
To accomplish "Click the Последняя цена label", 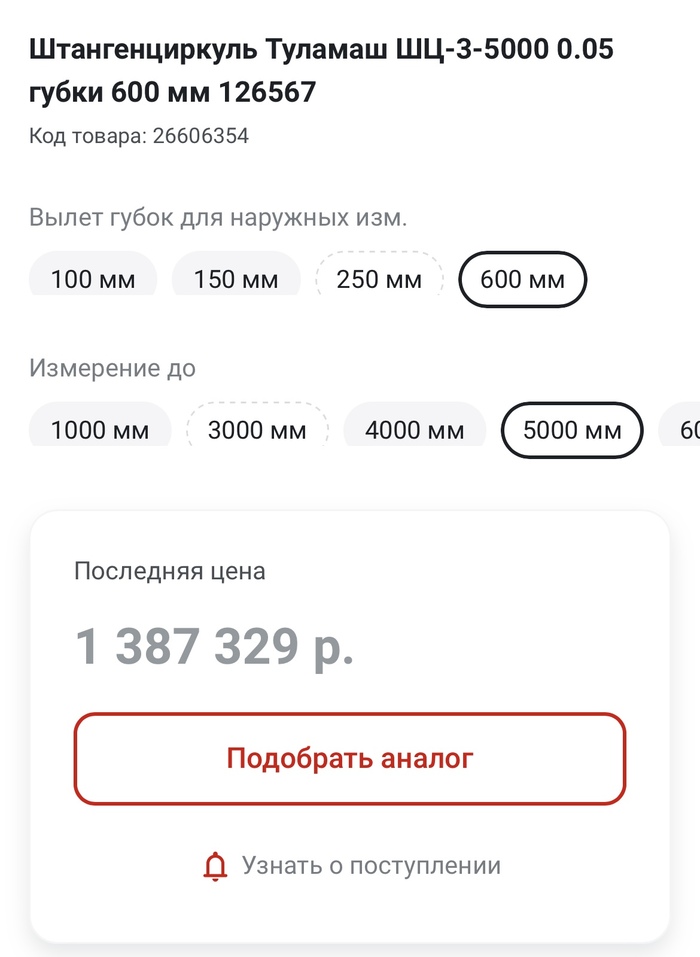I will point(170,571).
